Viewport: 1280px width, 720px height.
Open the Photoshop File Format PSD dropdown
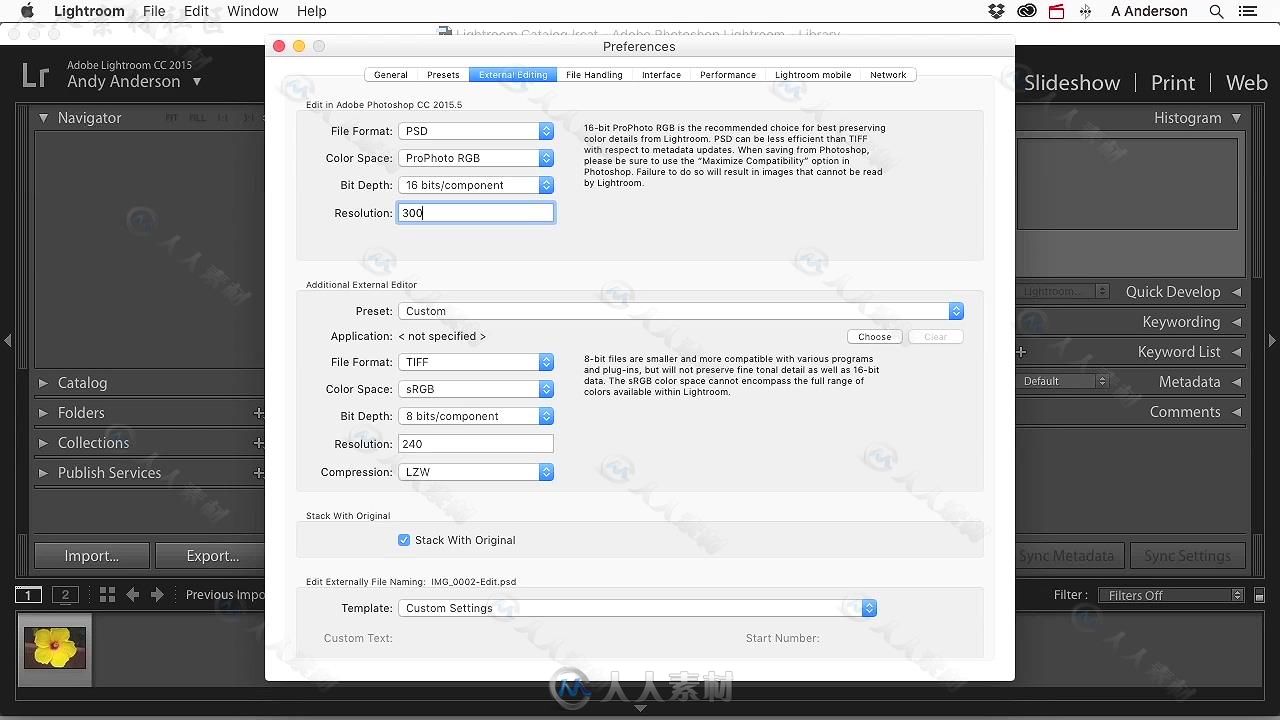tap(476, 131)
